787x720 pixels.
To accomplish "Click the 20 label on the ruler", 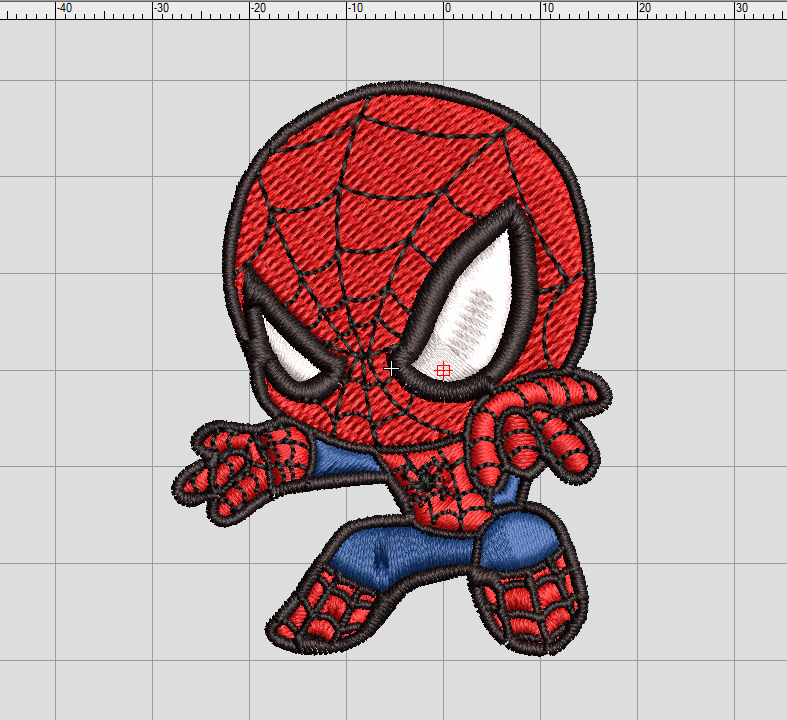I will (644, 8).
